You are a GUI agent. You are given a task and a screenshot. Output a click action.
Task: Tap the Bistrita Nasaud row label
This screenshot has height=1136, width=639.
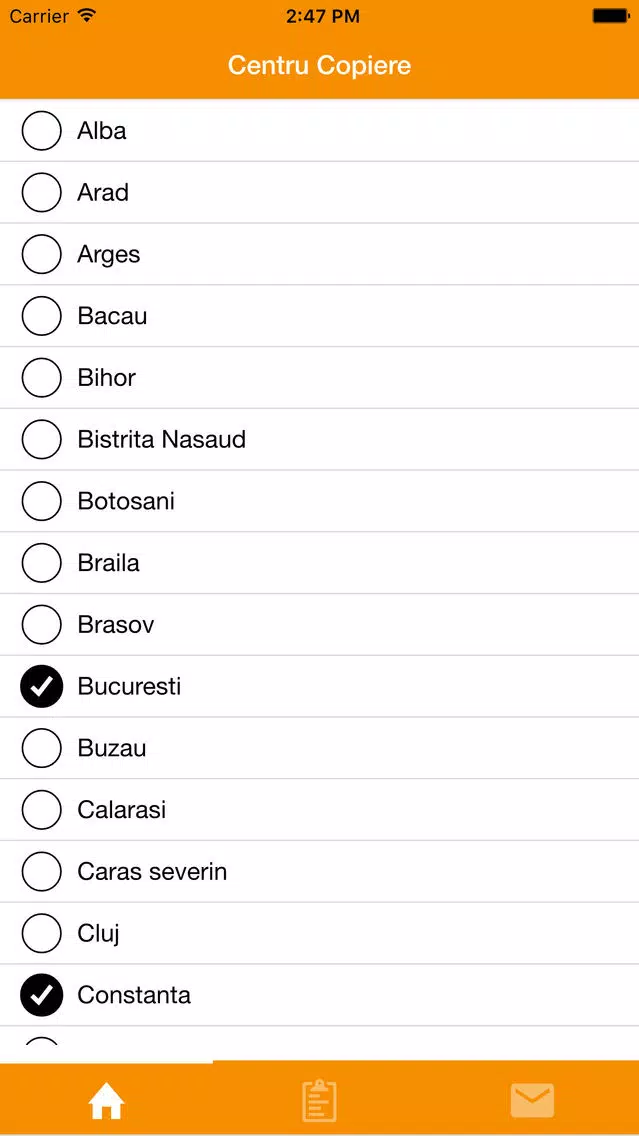(162, 439)
